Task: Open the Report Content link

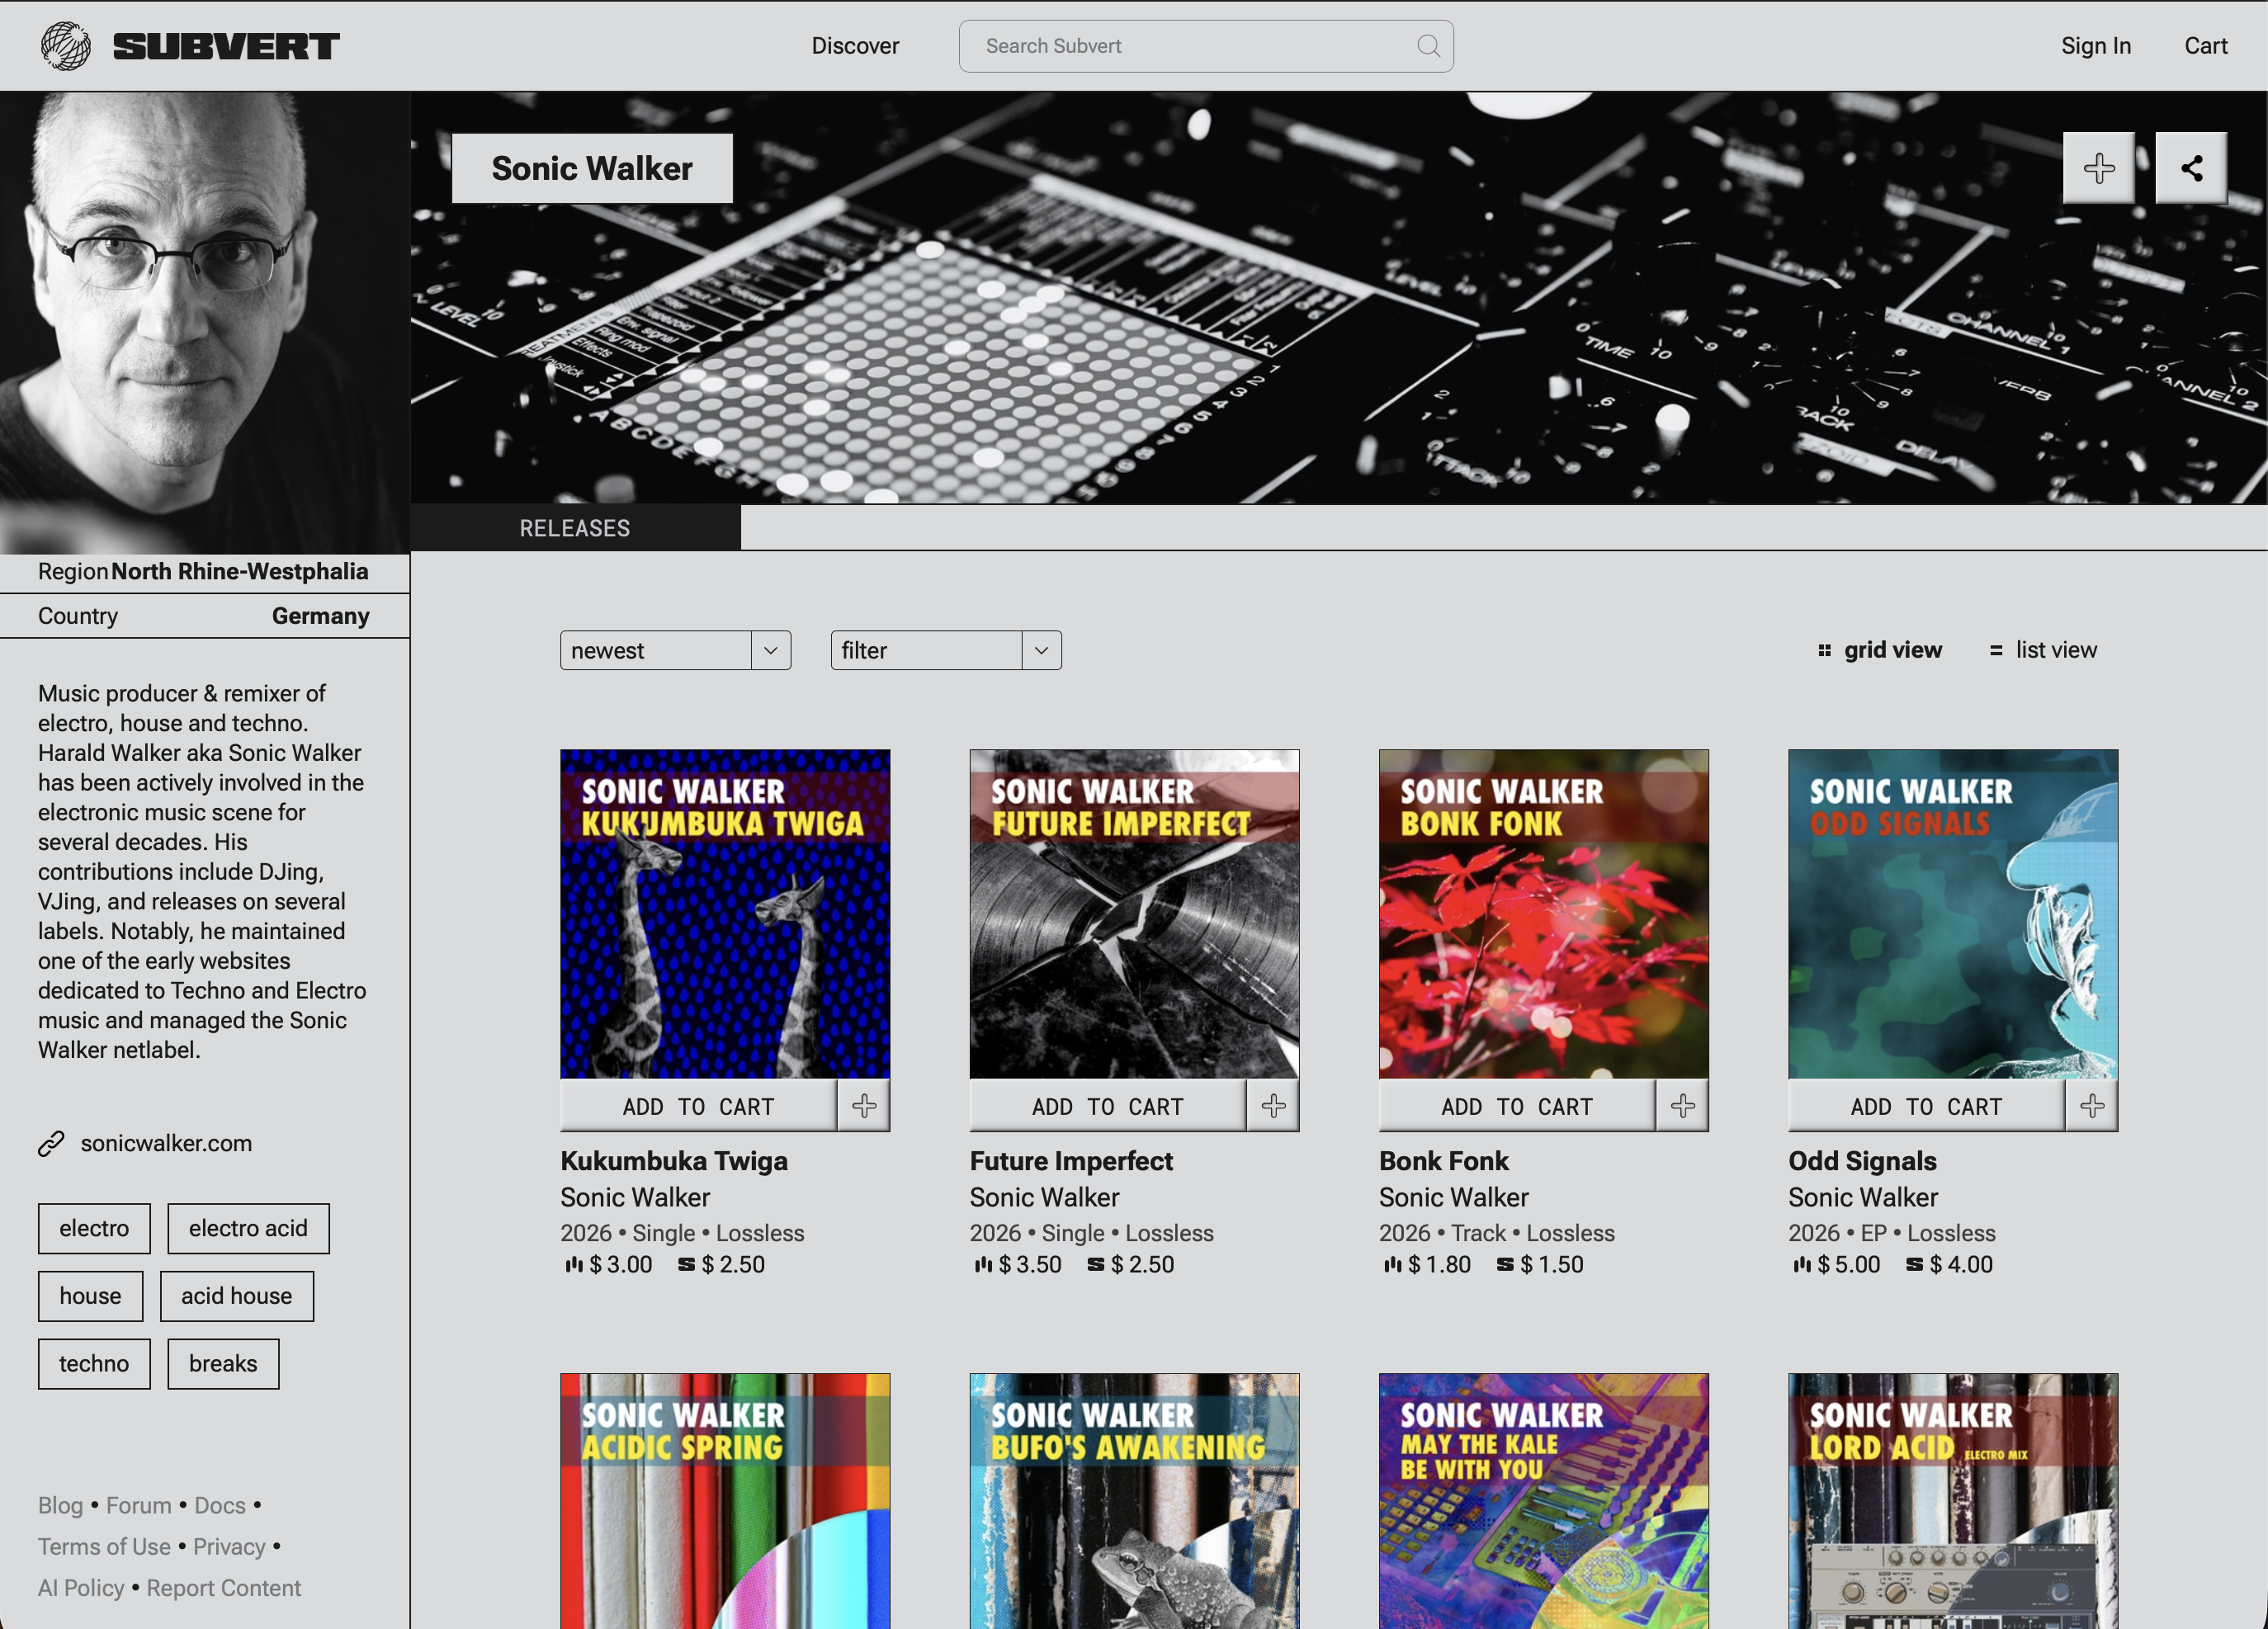Action: [223, 1588]
